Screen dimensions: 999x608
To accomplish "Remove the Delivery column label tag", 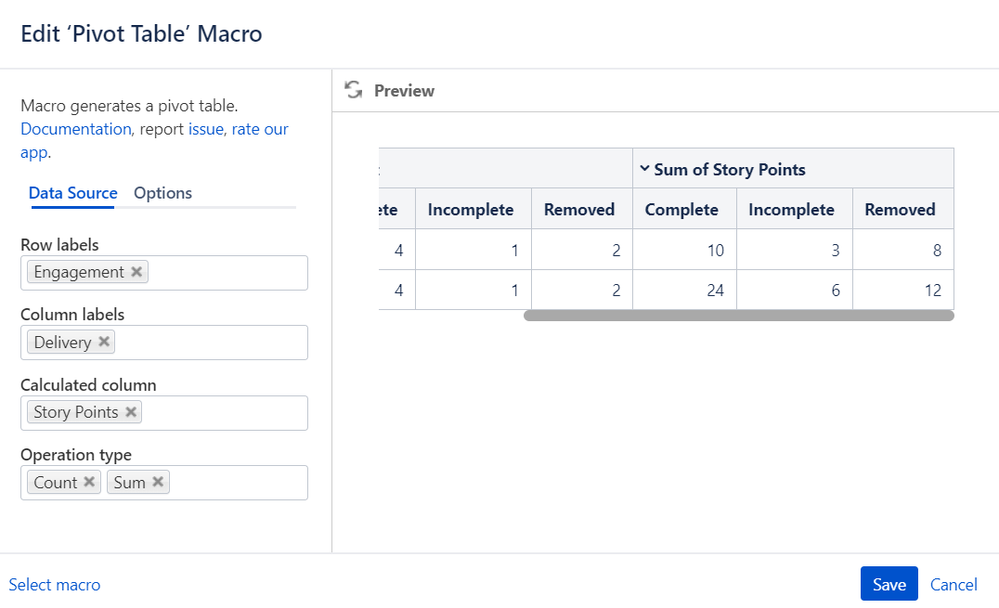I will click(104, 342).
